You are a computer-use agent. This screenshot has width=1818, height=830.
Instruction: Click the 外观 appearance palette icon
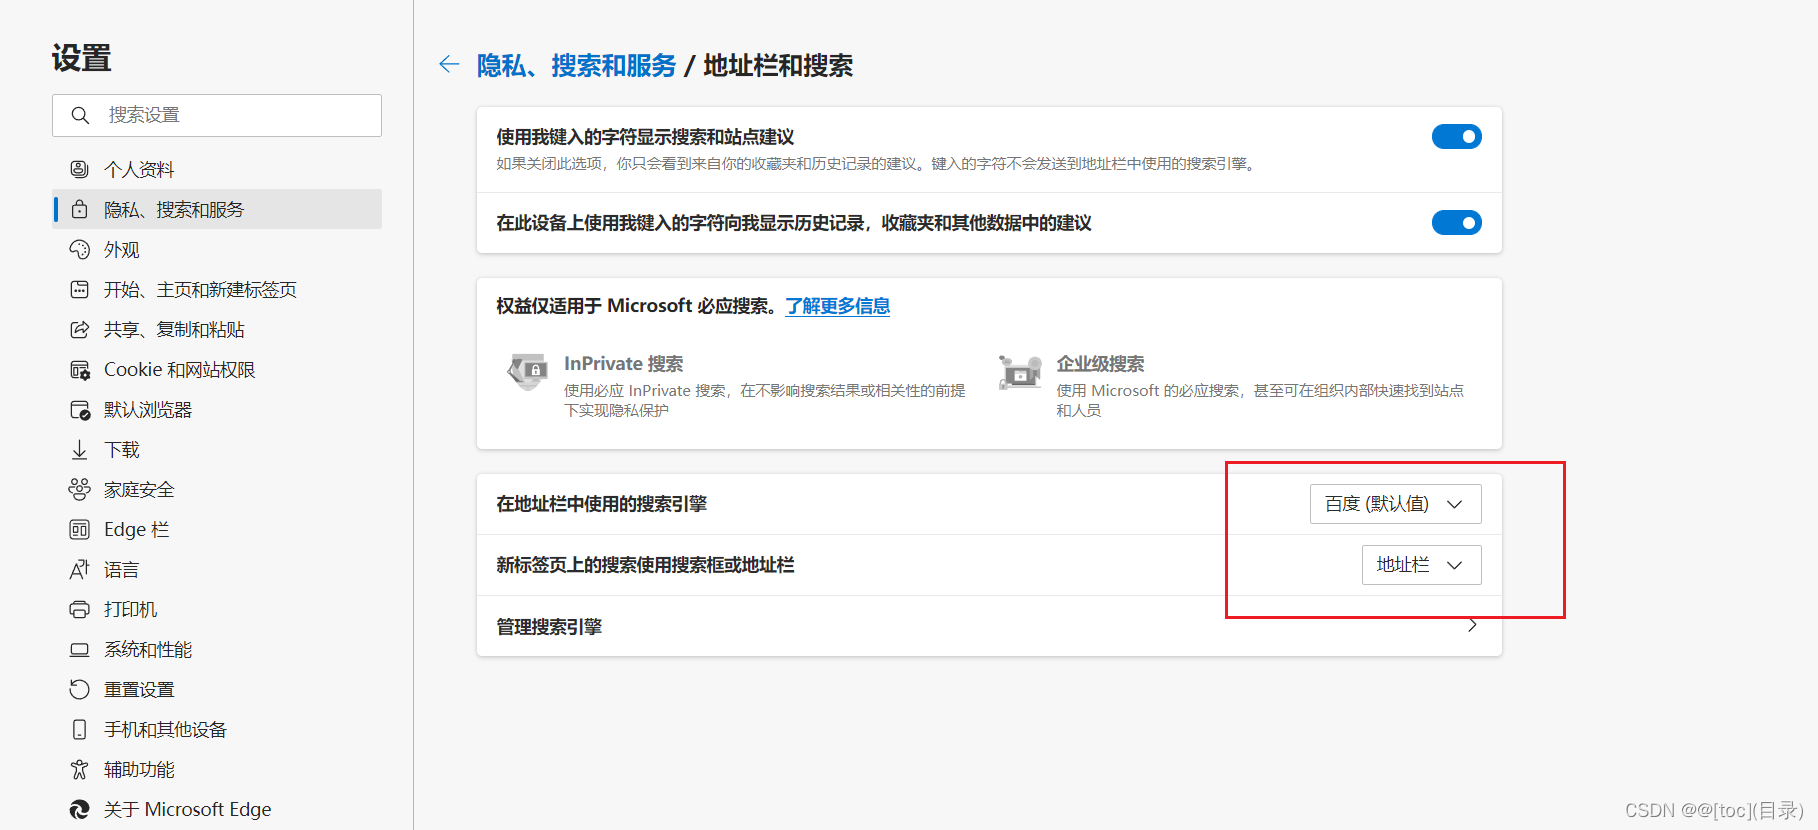tap(79, 249)
